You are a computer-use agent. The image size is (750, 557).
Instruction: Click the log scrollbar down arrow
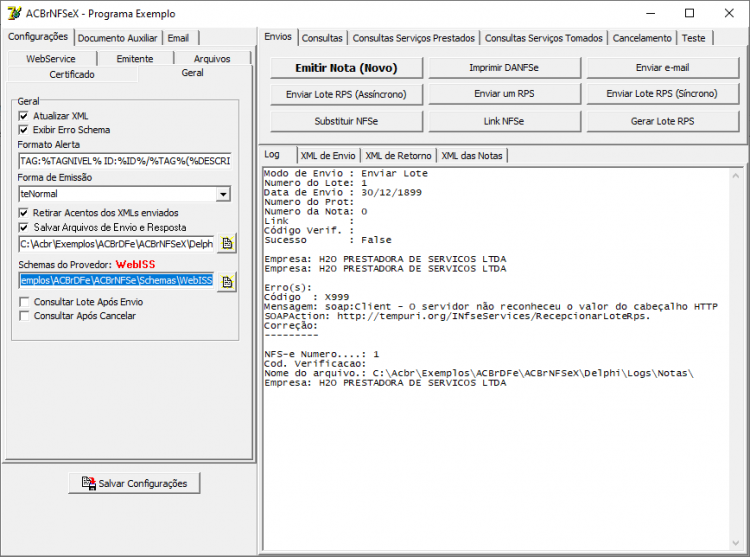pyautogui.click(x=735, y=543)
